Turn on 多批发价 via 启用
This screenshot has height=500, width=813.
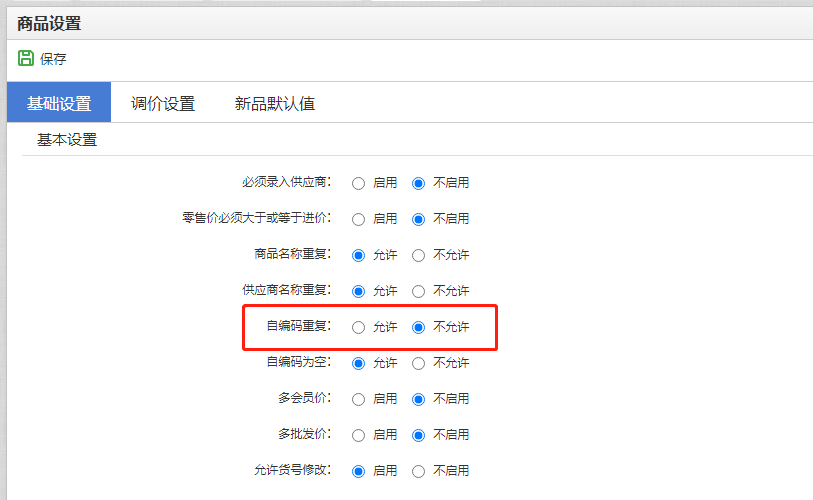click(x=358, y=435)
